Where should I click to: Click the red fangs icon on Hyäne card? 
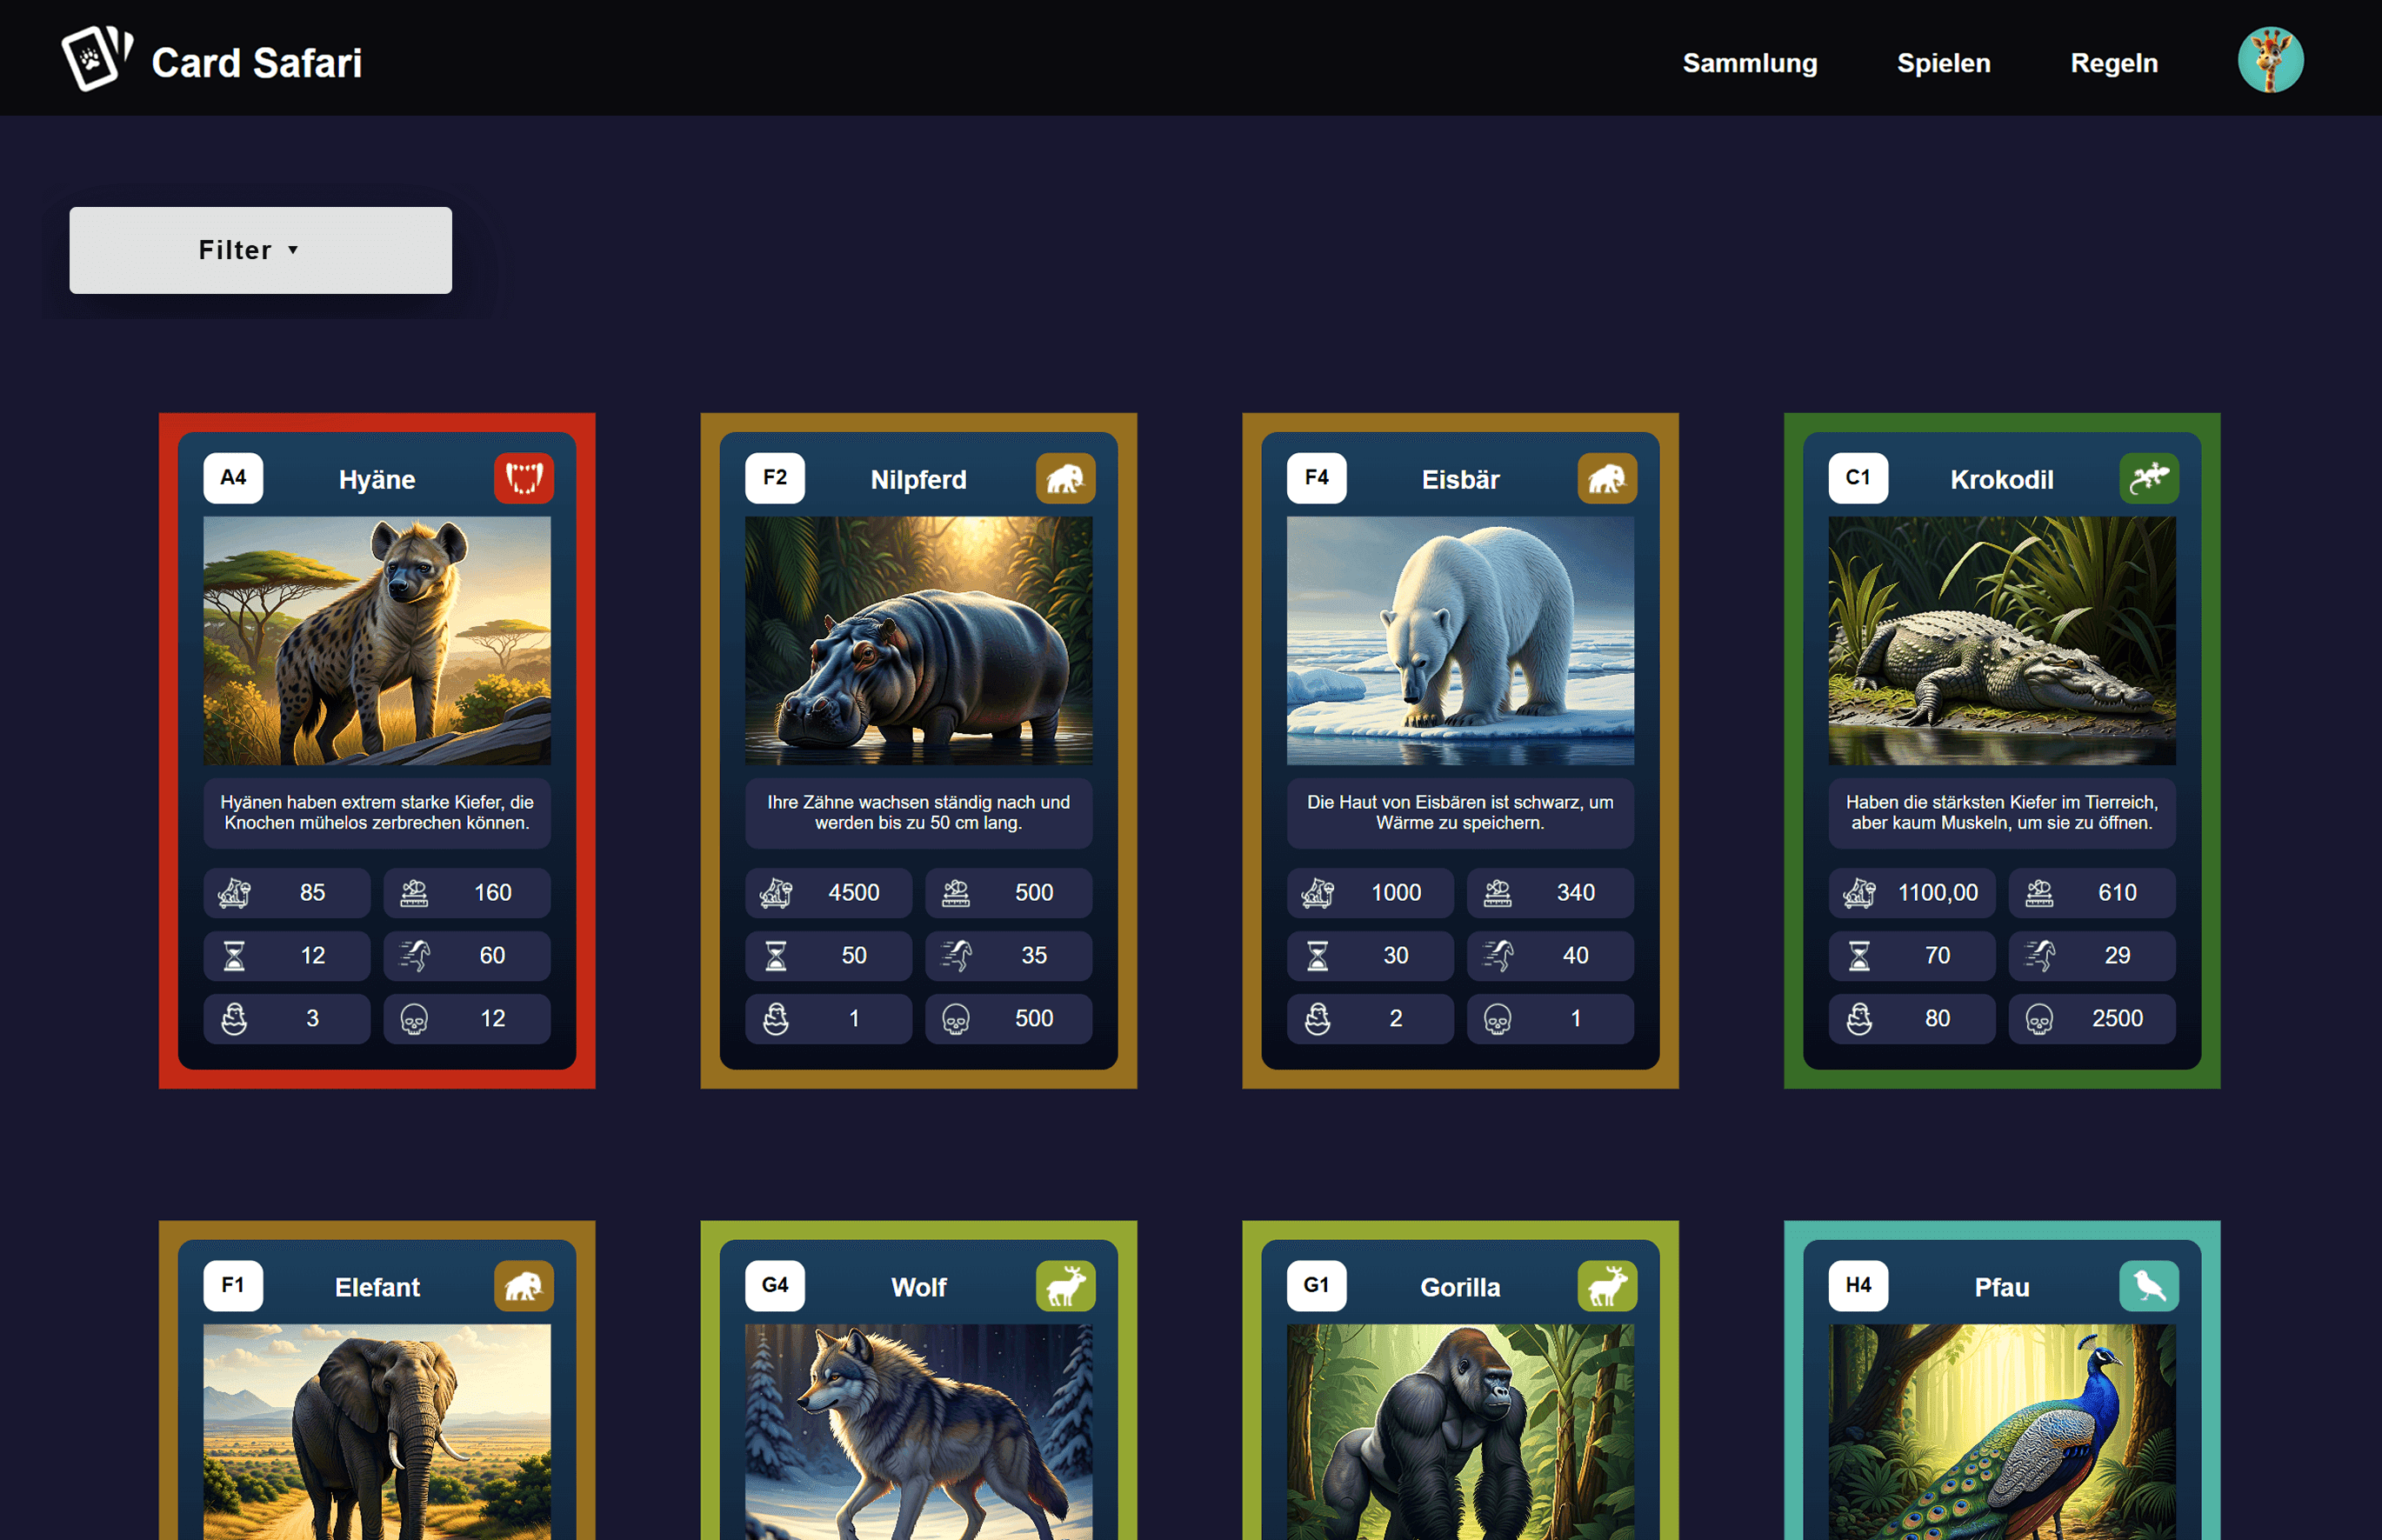pos(523,478)
